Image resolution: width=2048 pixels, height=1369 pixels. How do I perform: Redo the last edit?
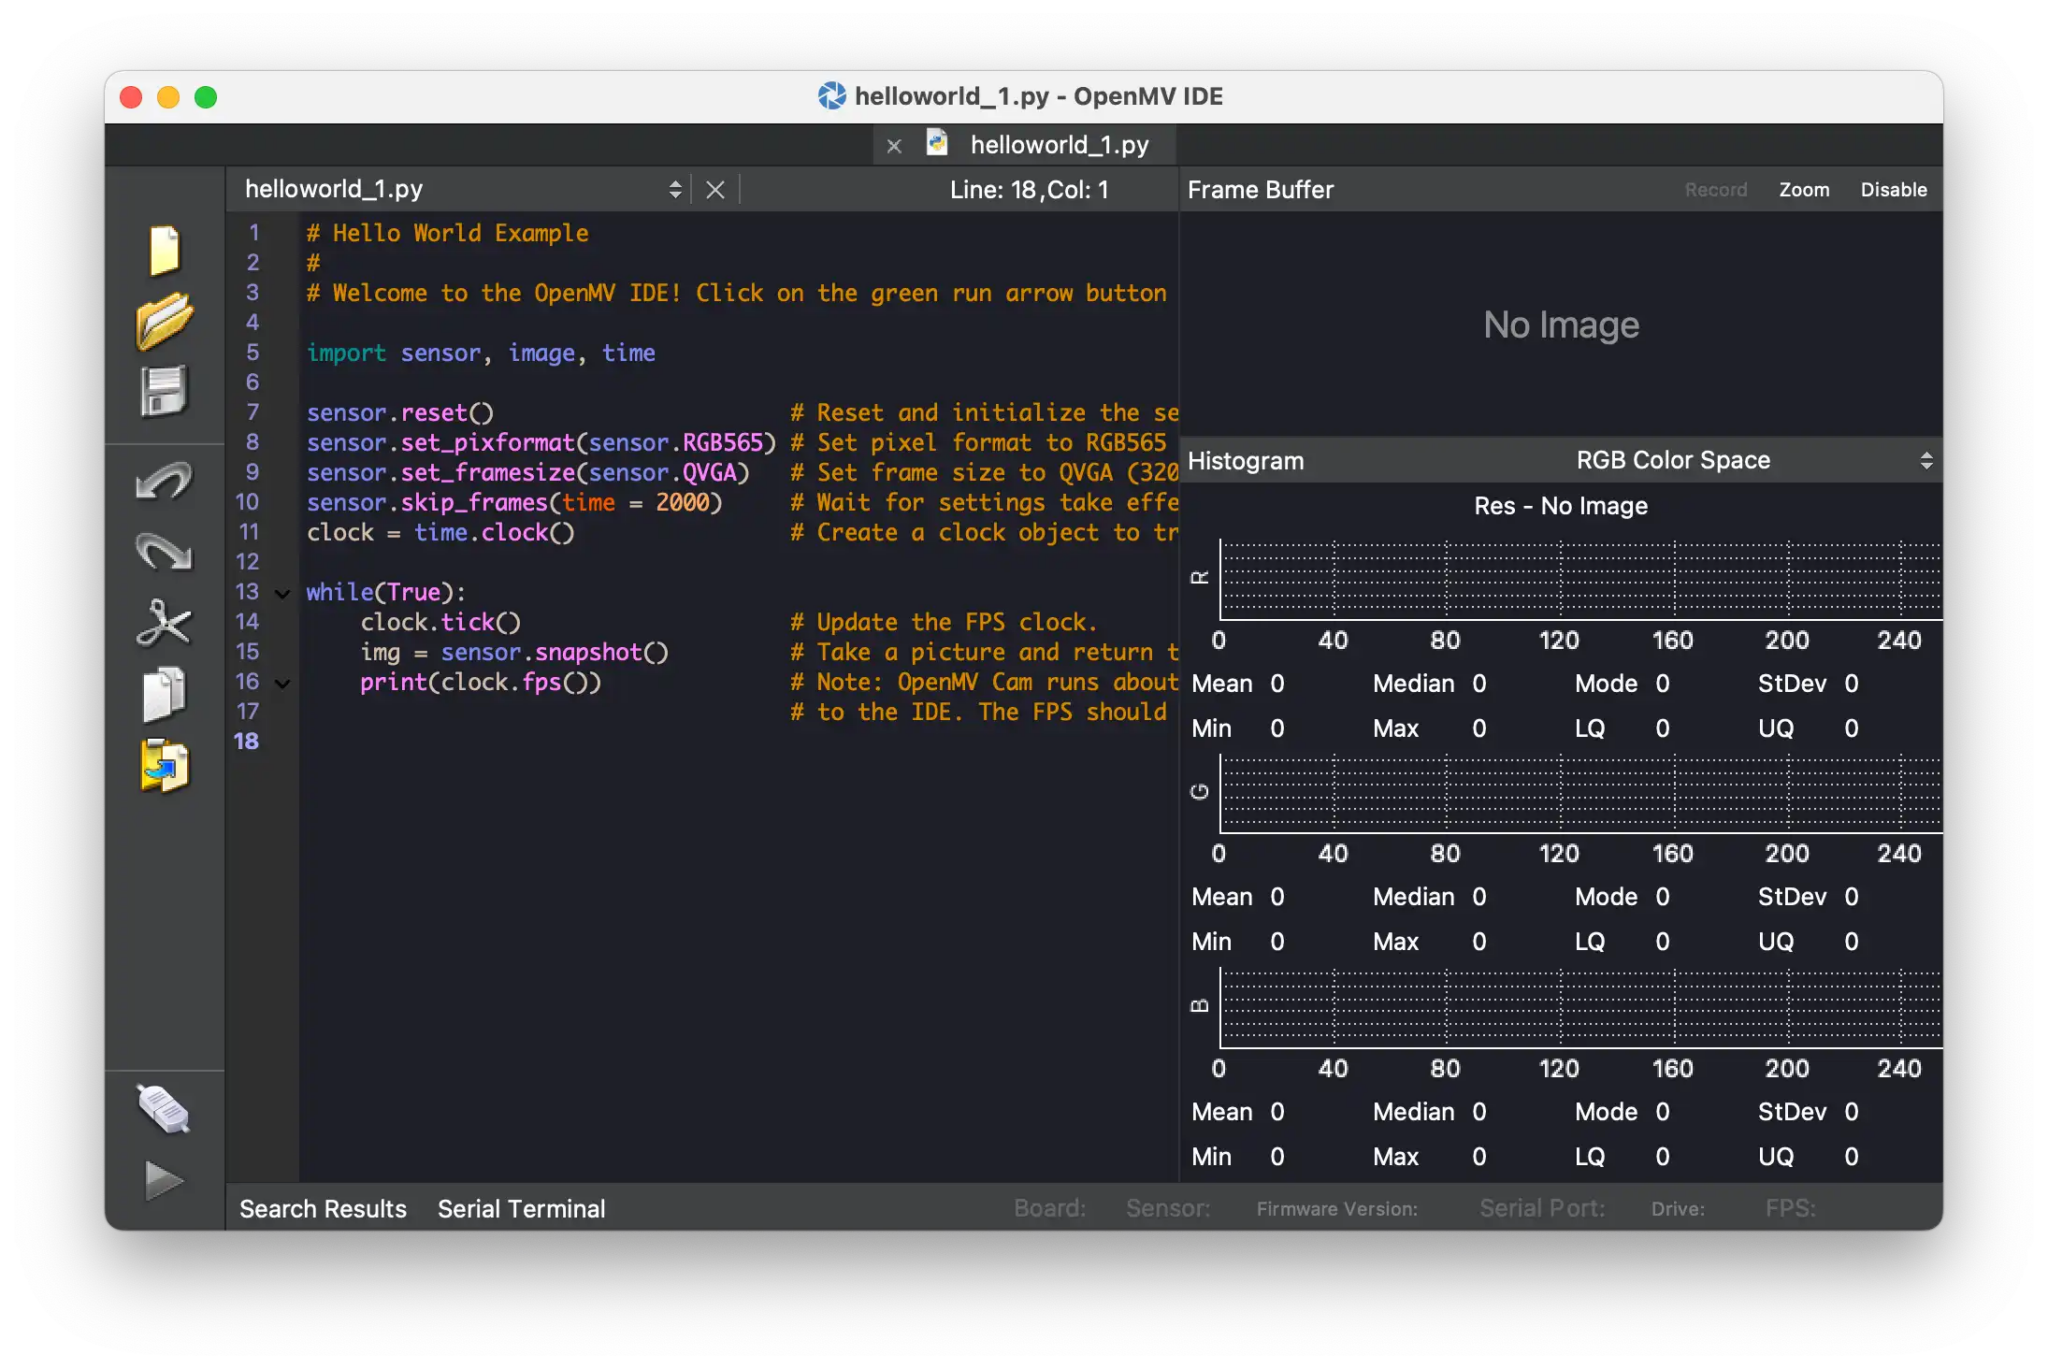(163, 552)
